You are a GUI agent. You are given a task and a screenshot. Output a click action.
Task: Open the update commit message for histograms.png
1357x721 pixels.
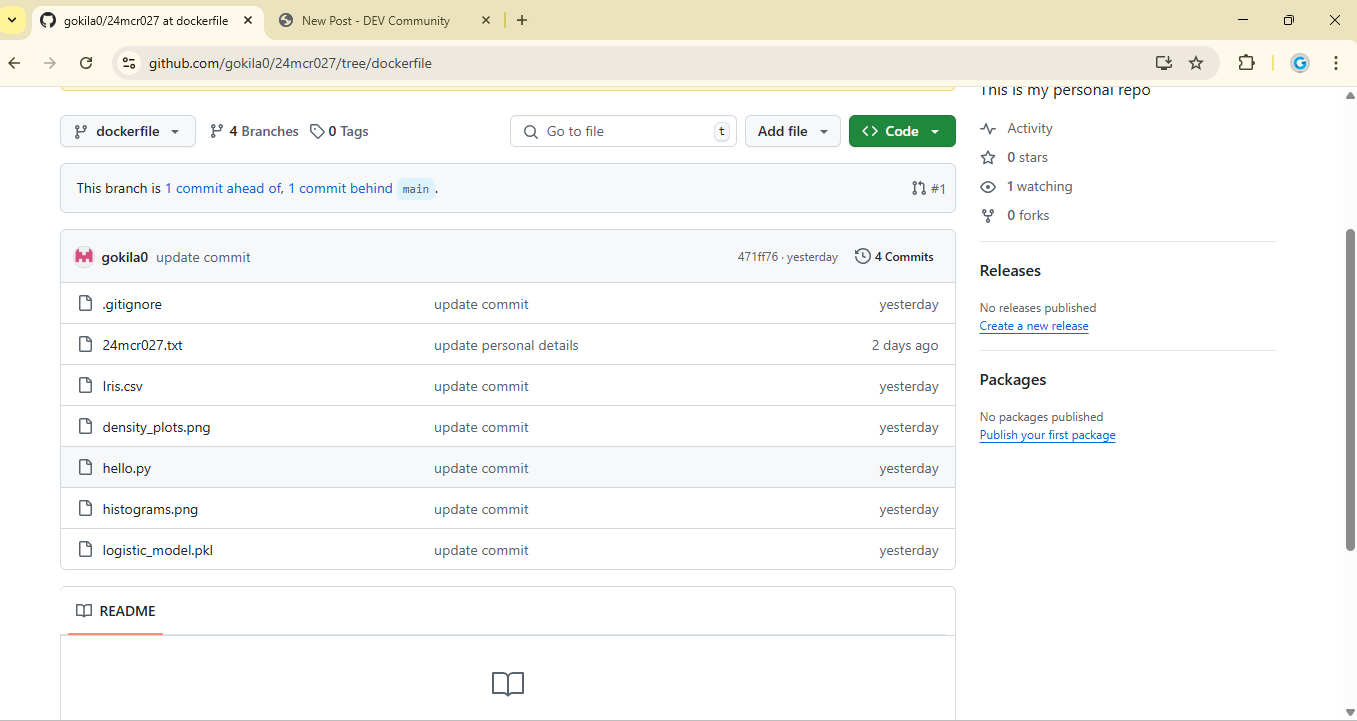tap(481, 509)
